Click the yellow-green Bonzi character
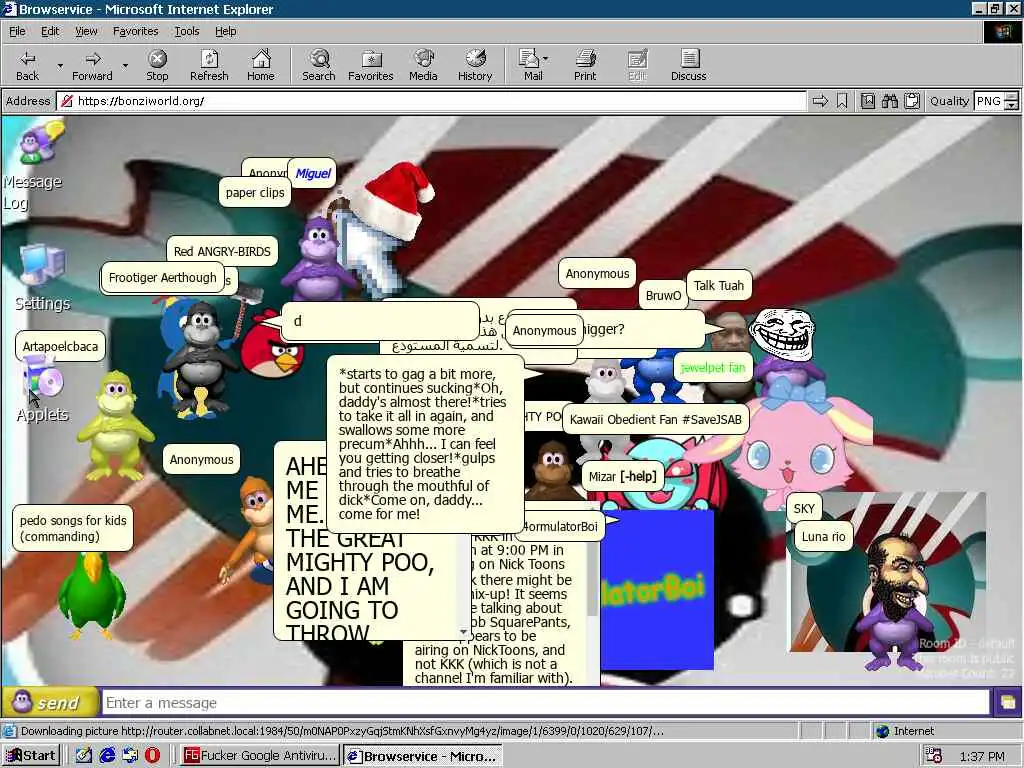The width and height of the screenshot is (1024, 768). click(x=116, y=424)
